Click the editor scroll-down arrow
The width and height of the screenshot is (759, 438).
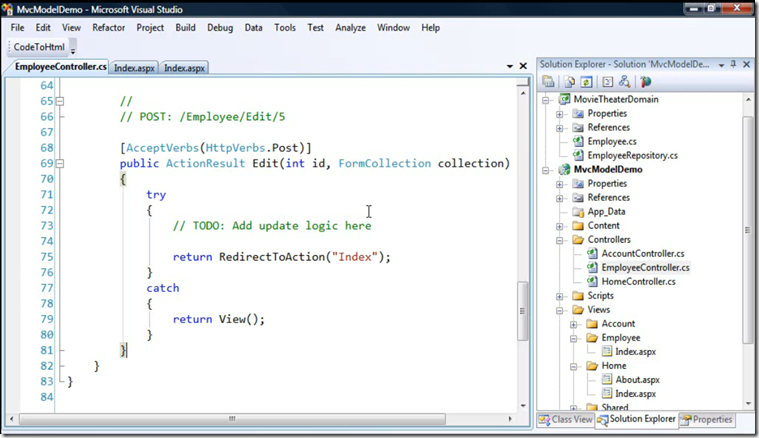click(x=523, y=406)
